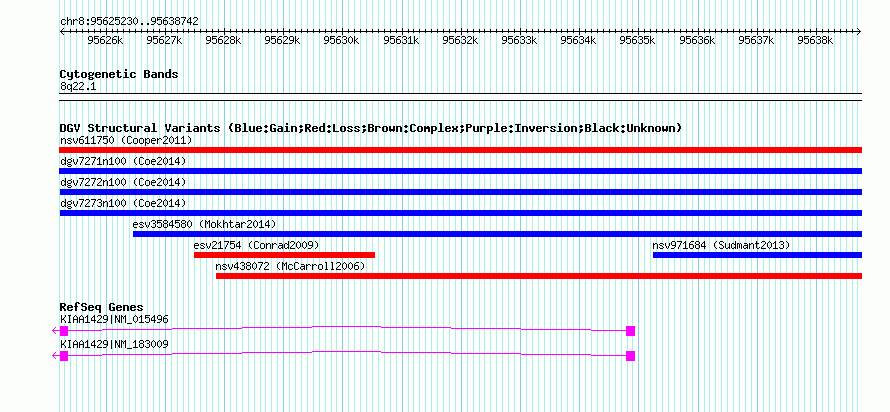Click the blue nsv971684 gain bar
The width and height of the screenshot is (890, 412).
coord(757,255)
